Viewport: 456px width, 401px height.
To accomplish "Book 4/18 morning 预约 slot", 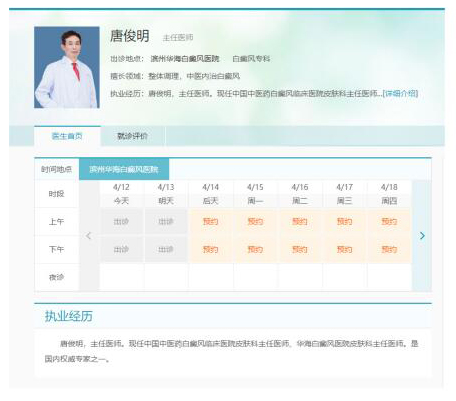I will click(x=389, y=222).
